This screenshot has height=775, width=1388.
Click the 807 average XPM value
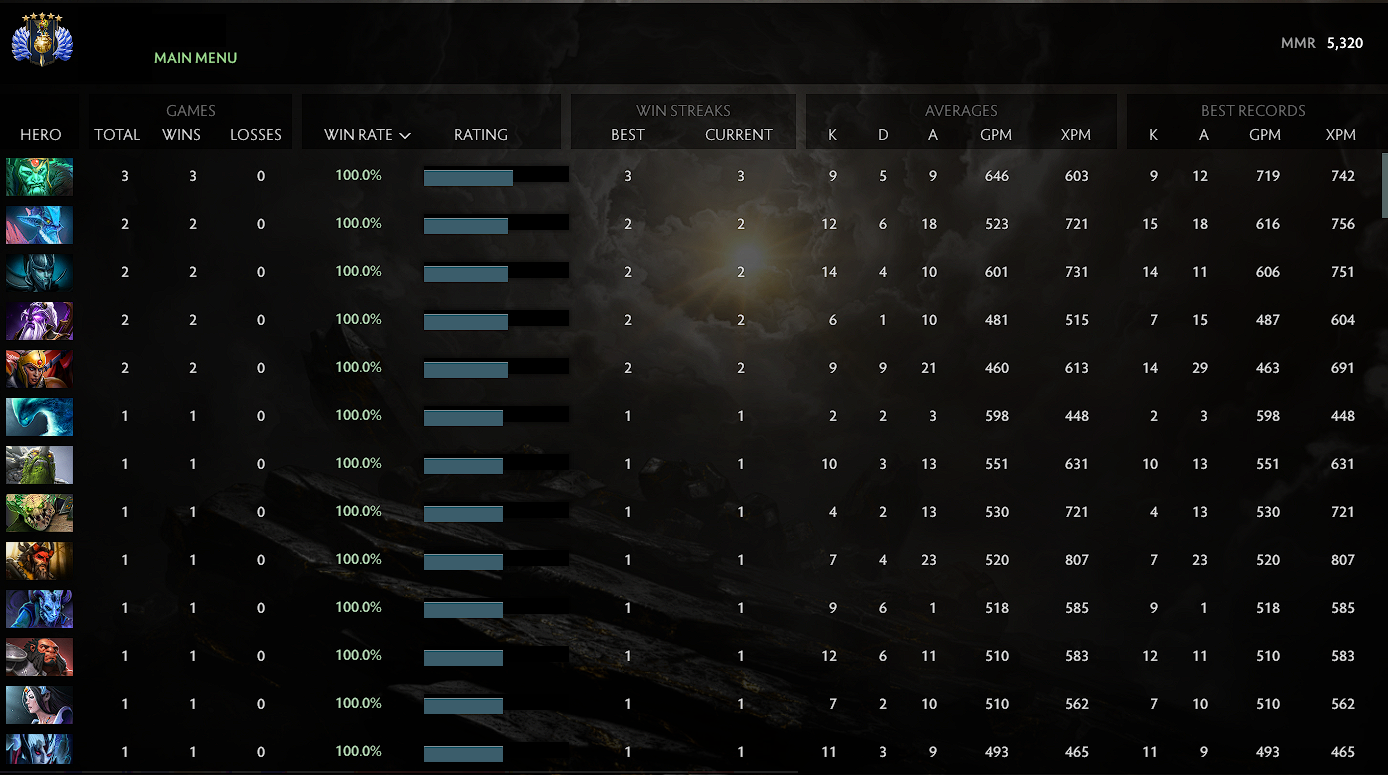pyautogui.click(x=1077, y=560)
